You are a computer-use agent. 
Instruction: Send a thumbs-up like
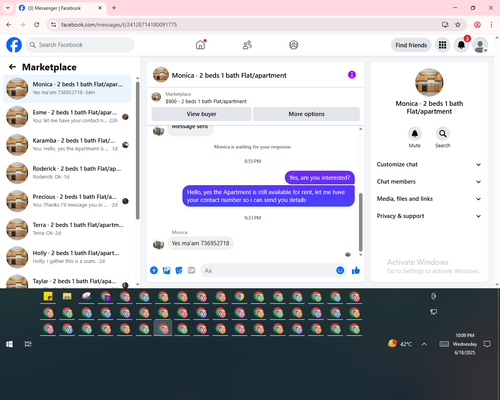click(x=356, y=270)
